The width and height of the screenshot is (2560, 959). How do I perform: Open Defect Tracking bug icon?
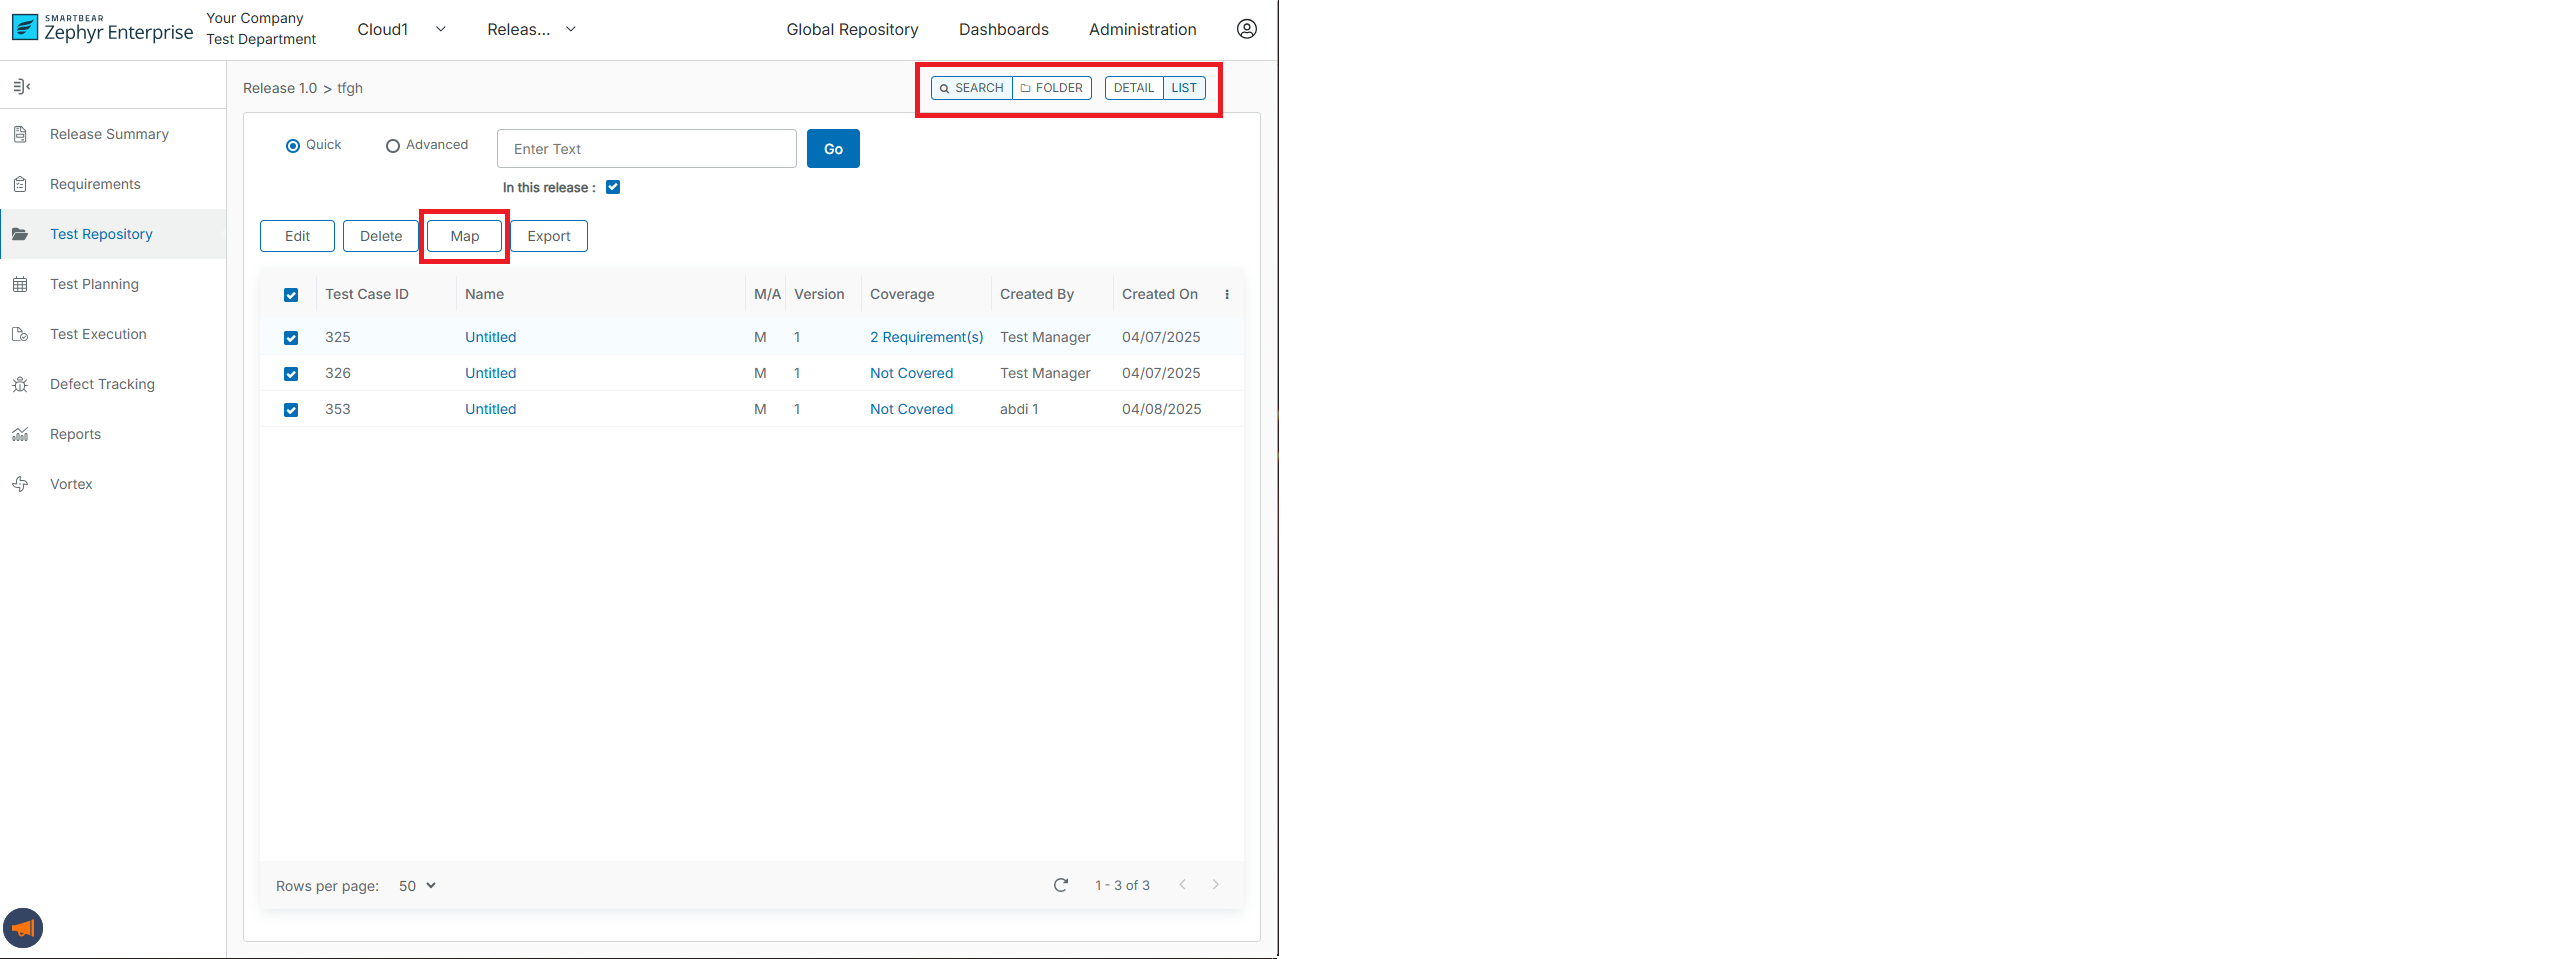pyautogui.click(x=20, y=385)
